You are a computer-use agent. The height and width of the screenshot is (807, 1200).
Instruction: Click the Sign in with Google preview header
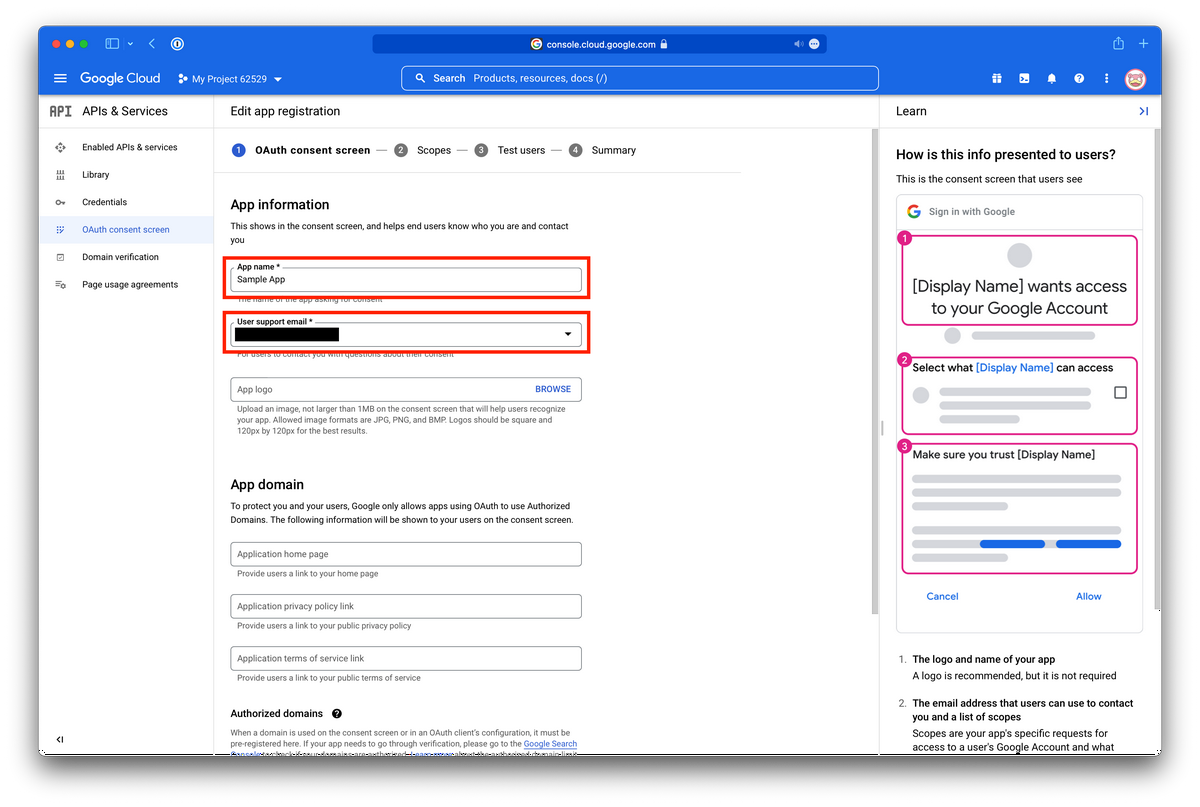point(1019,212)
